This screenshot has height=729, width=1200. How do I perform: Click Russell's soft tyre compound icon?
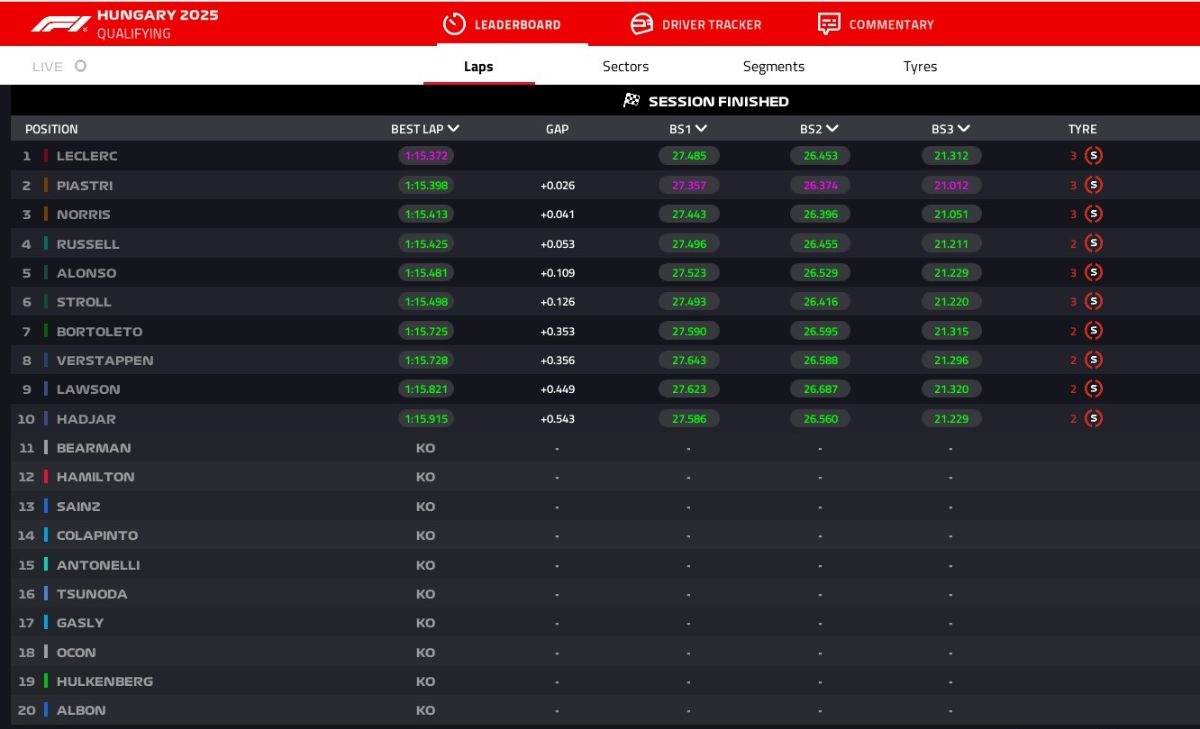click(x=1094, y=244)
